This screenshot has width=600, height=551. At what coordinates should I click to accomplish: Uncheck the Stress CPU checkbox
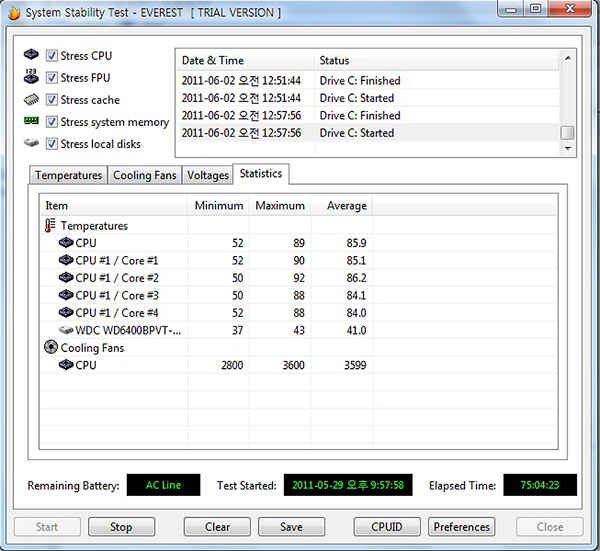[x=52, y=55]
